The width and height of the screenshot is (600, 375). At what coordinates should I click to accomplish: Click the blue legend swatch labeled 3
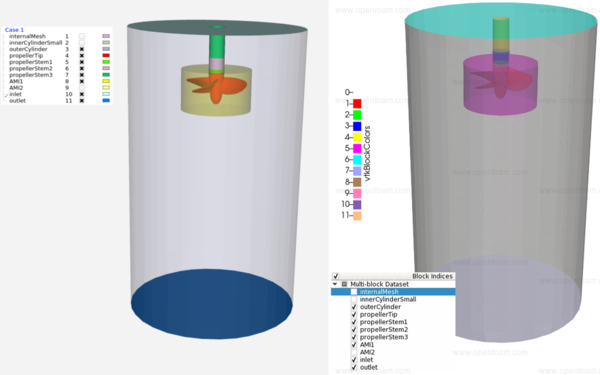pyautogui.click(x=357, y=126)
